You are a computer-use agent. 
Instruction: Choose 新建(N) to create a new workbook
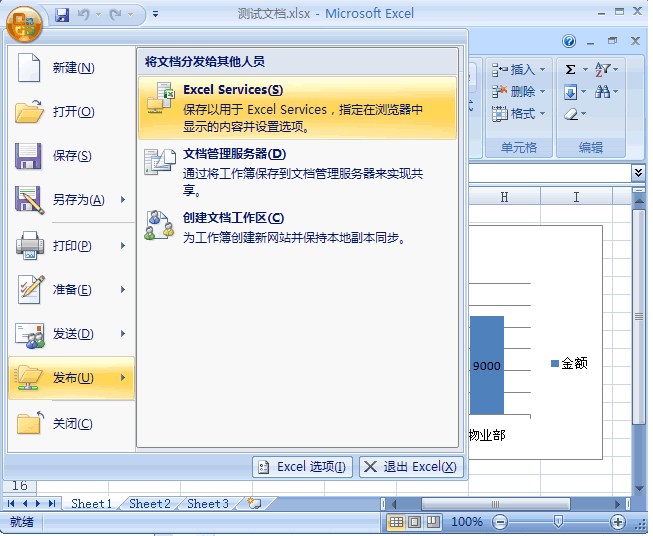(71, 67)
